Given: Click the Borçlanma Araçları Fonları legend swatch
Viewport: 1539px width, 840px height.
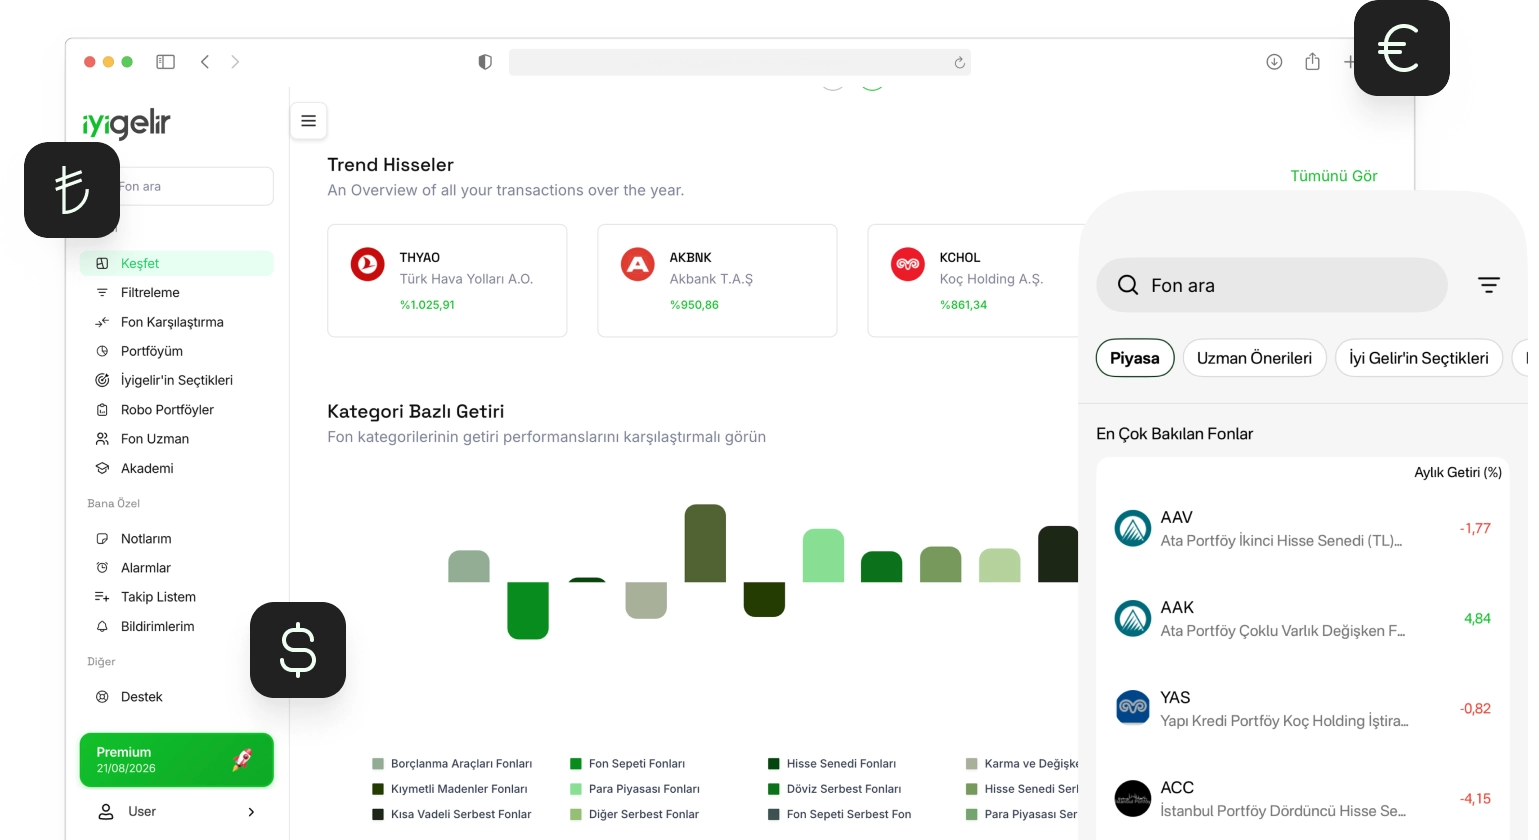Looking at the screenshot, I should tap(378, 764).
